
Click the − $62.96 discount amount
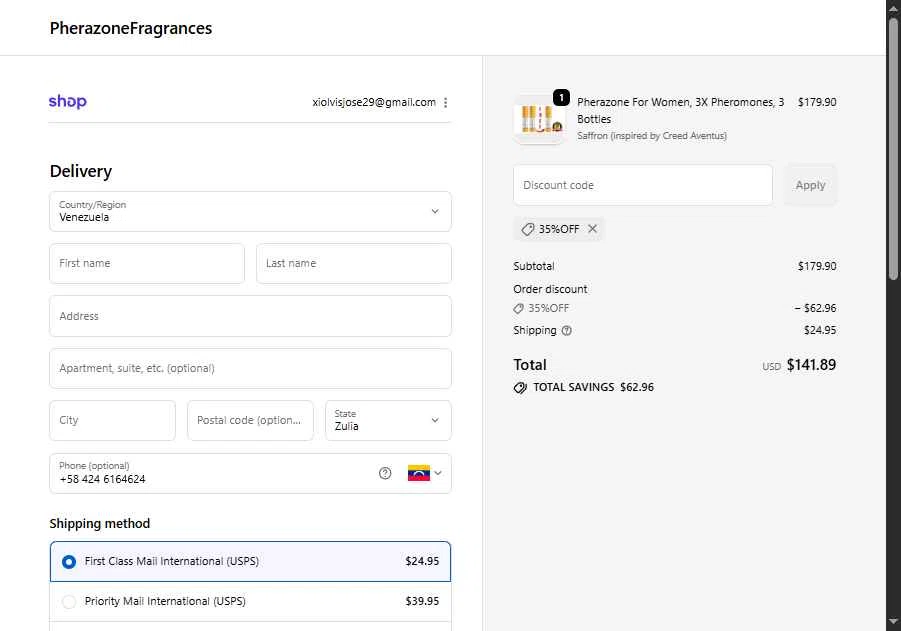coord(815,308)
